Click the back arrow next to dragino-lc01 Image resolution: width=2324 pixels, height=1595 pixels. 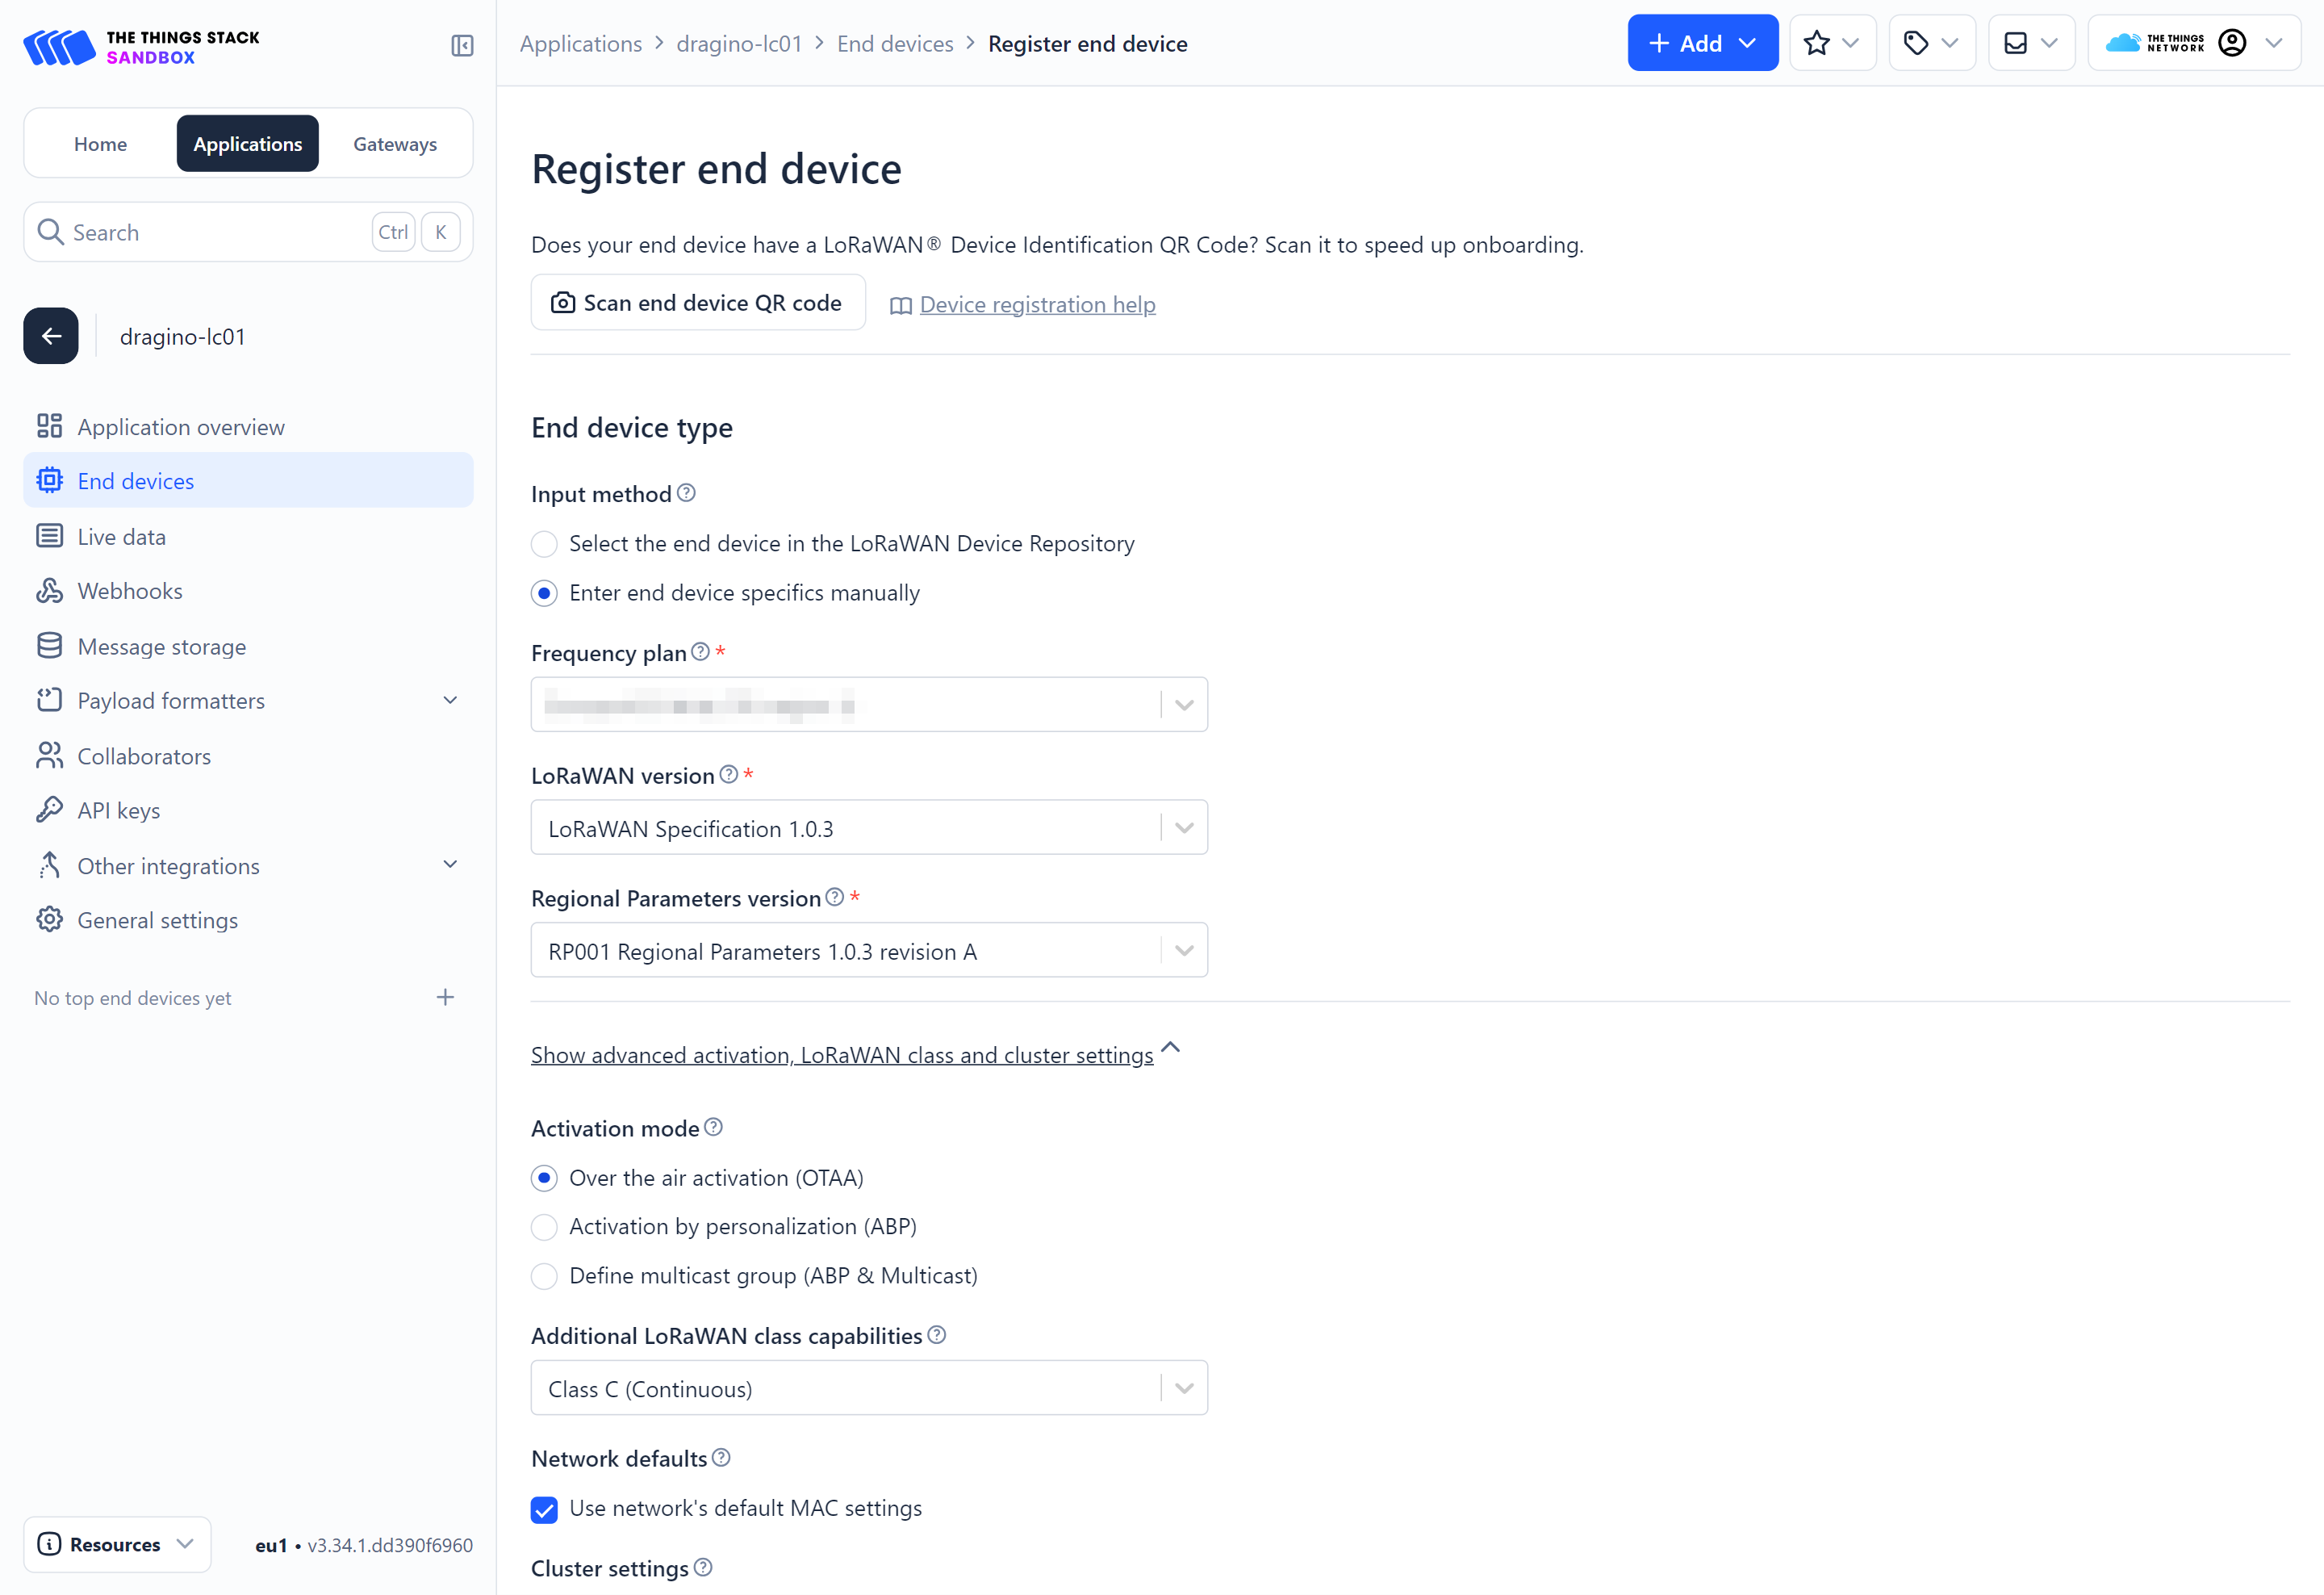tap(51, 336)
